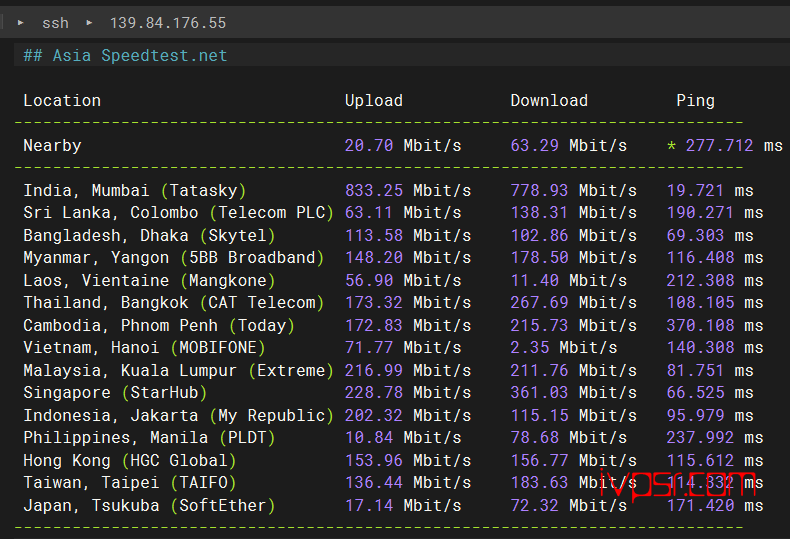The image size is (790, 539).
Task: Select Hong Kong upload 153.96
Action: [374, 460]
